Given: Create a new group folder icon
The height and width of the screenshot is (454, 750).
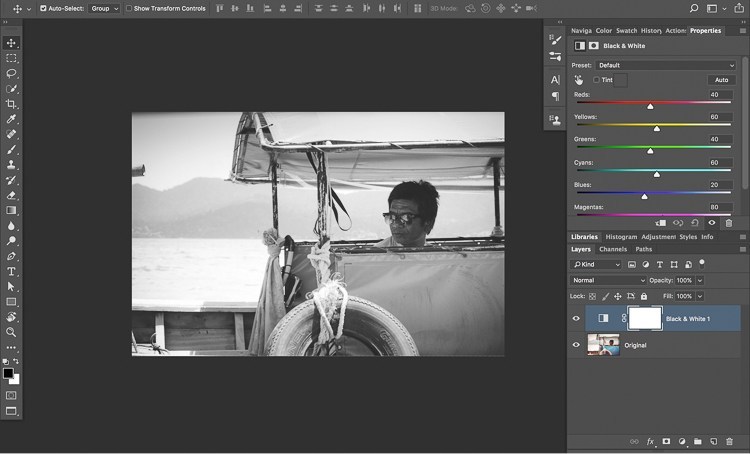Looking at the screenshot, I should [697, 442].
